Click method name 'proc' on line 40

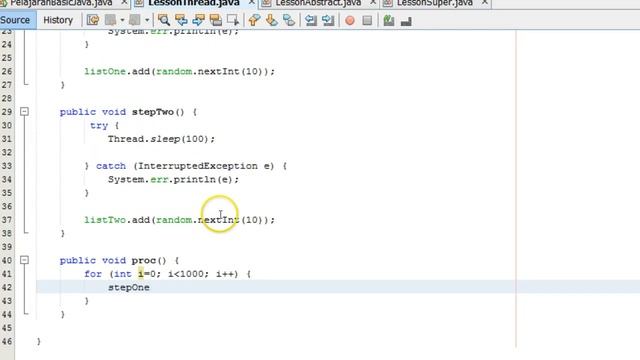point(144,260)
